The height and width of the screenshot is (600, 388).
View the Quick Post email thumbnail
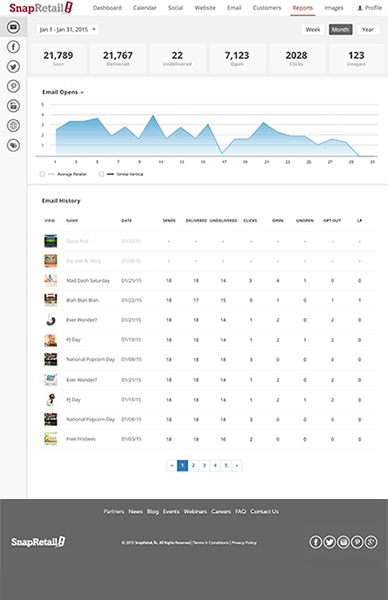[51, 241]
